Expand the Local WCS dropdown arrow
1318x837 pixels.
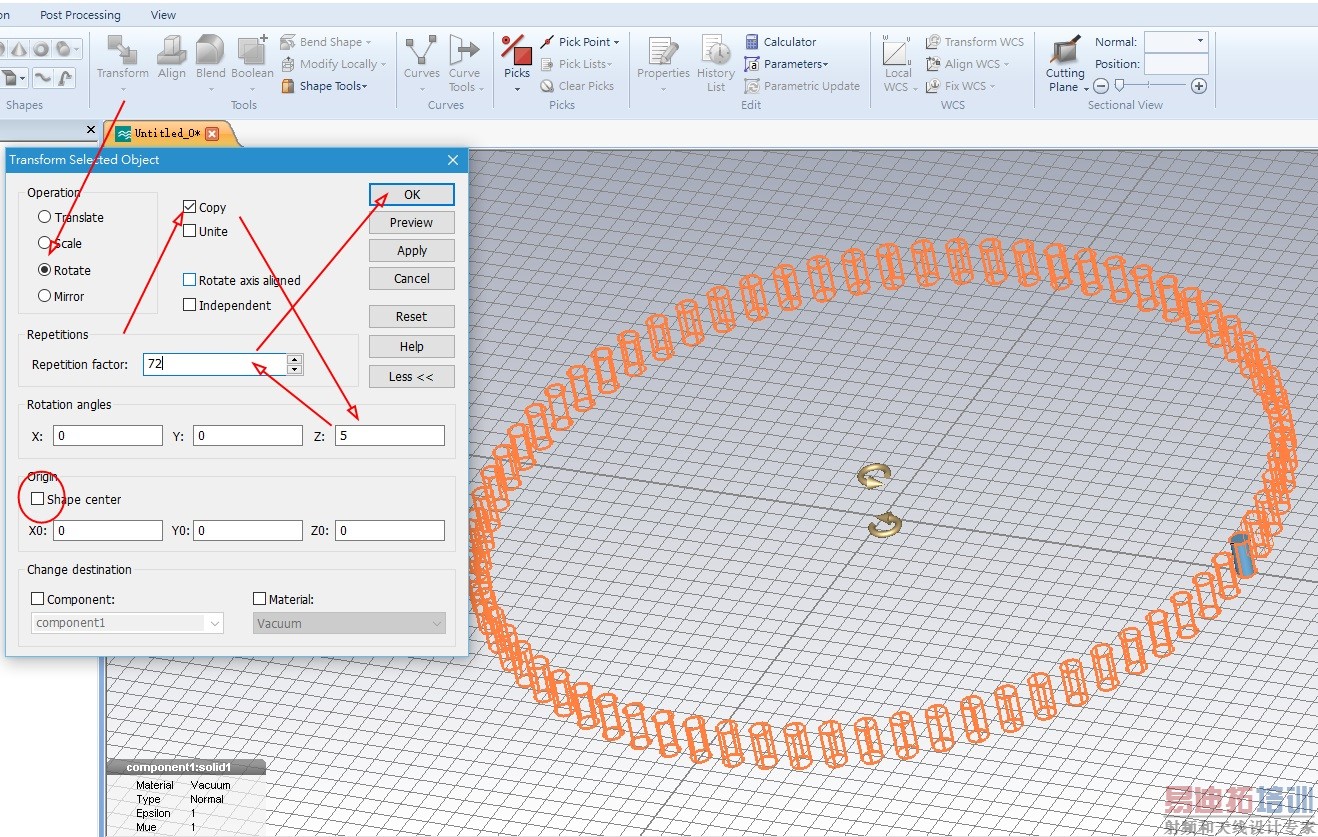pos(915,87)
